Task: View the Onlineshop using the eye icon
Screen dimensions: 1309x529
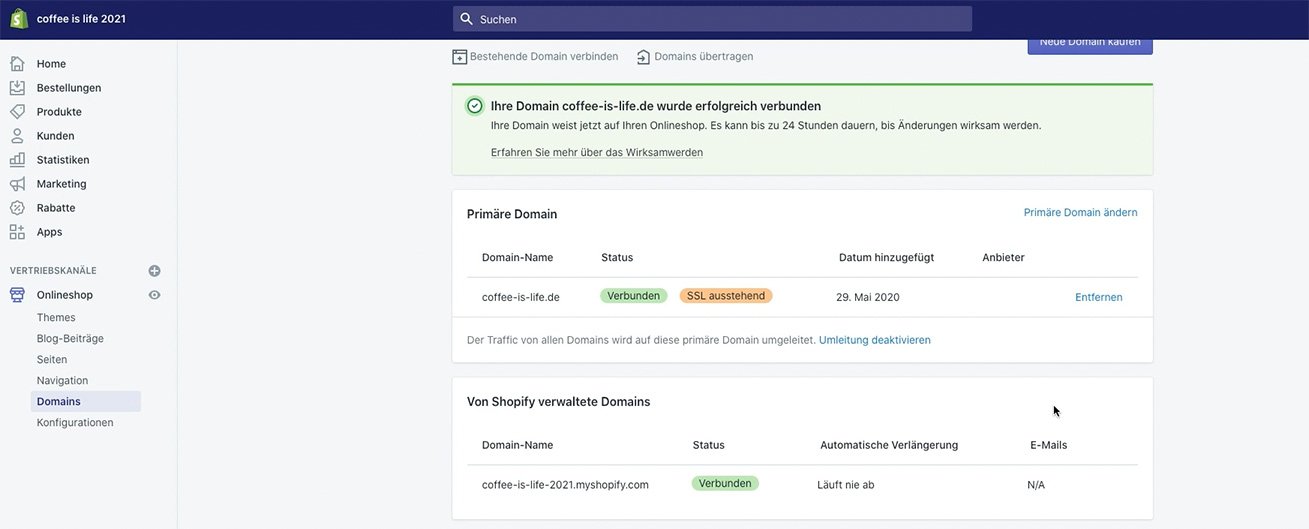Action: tap(154, 295)
